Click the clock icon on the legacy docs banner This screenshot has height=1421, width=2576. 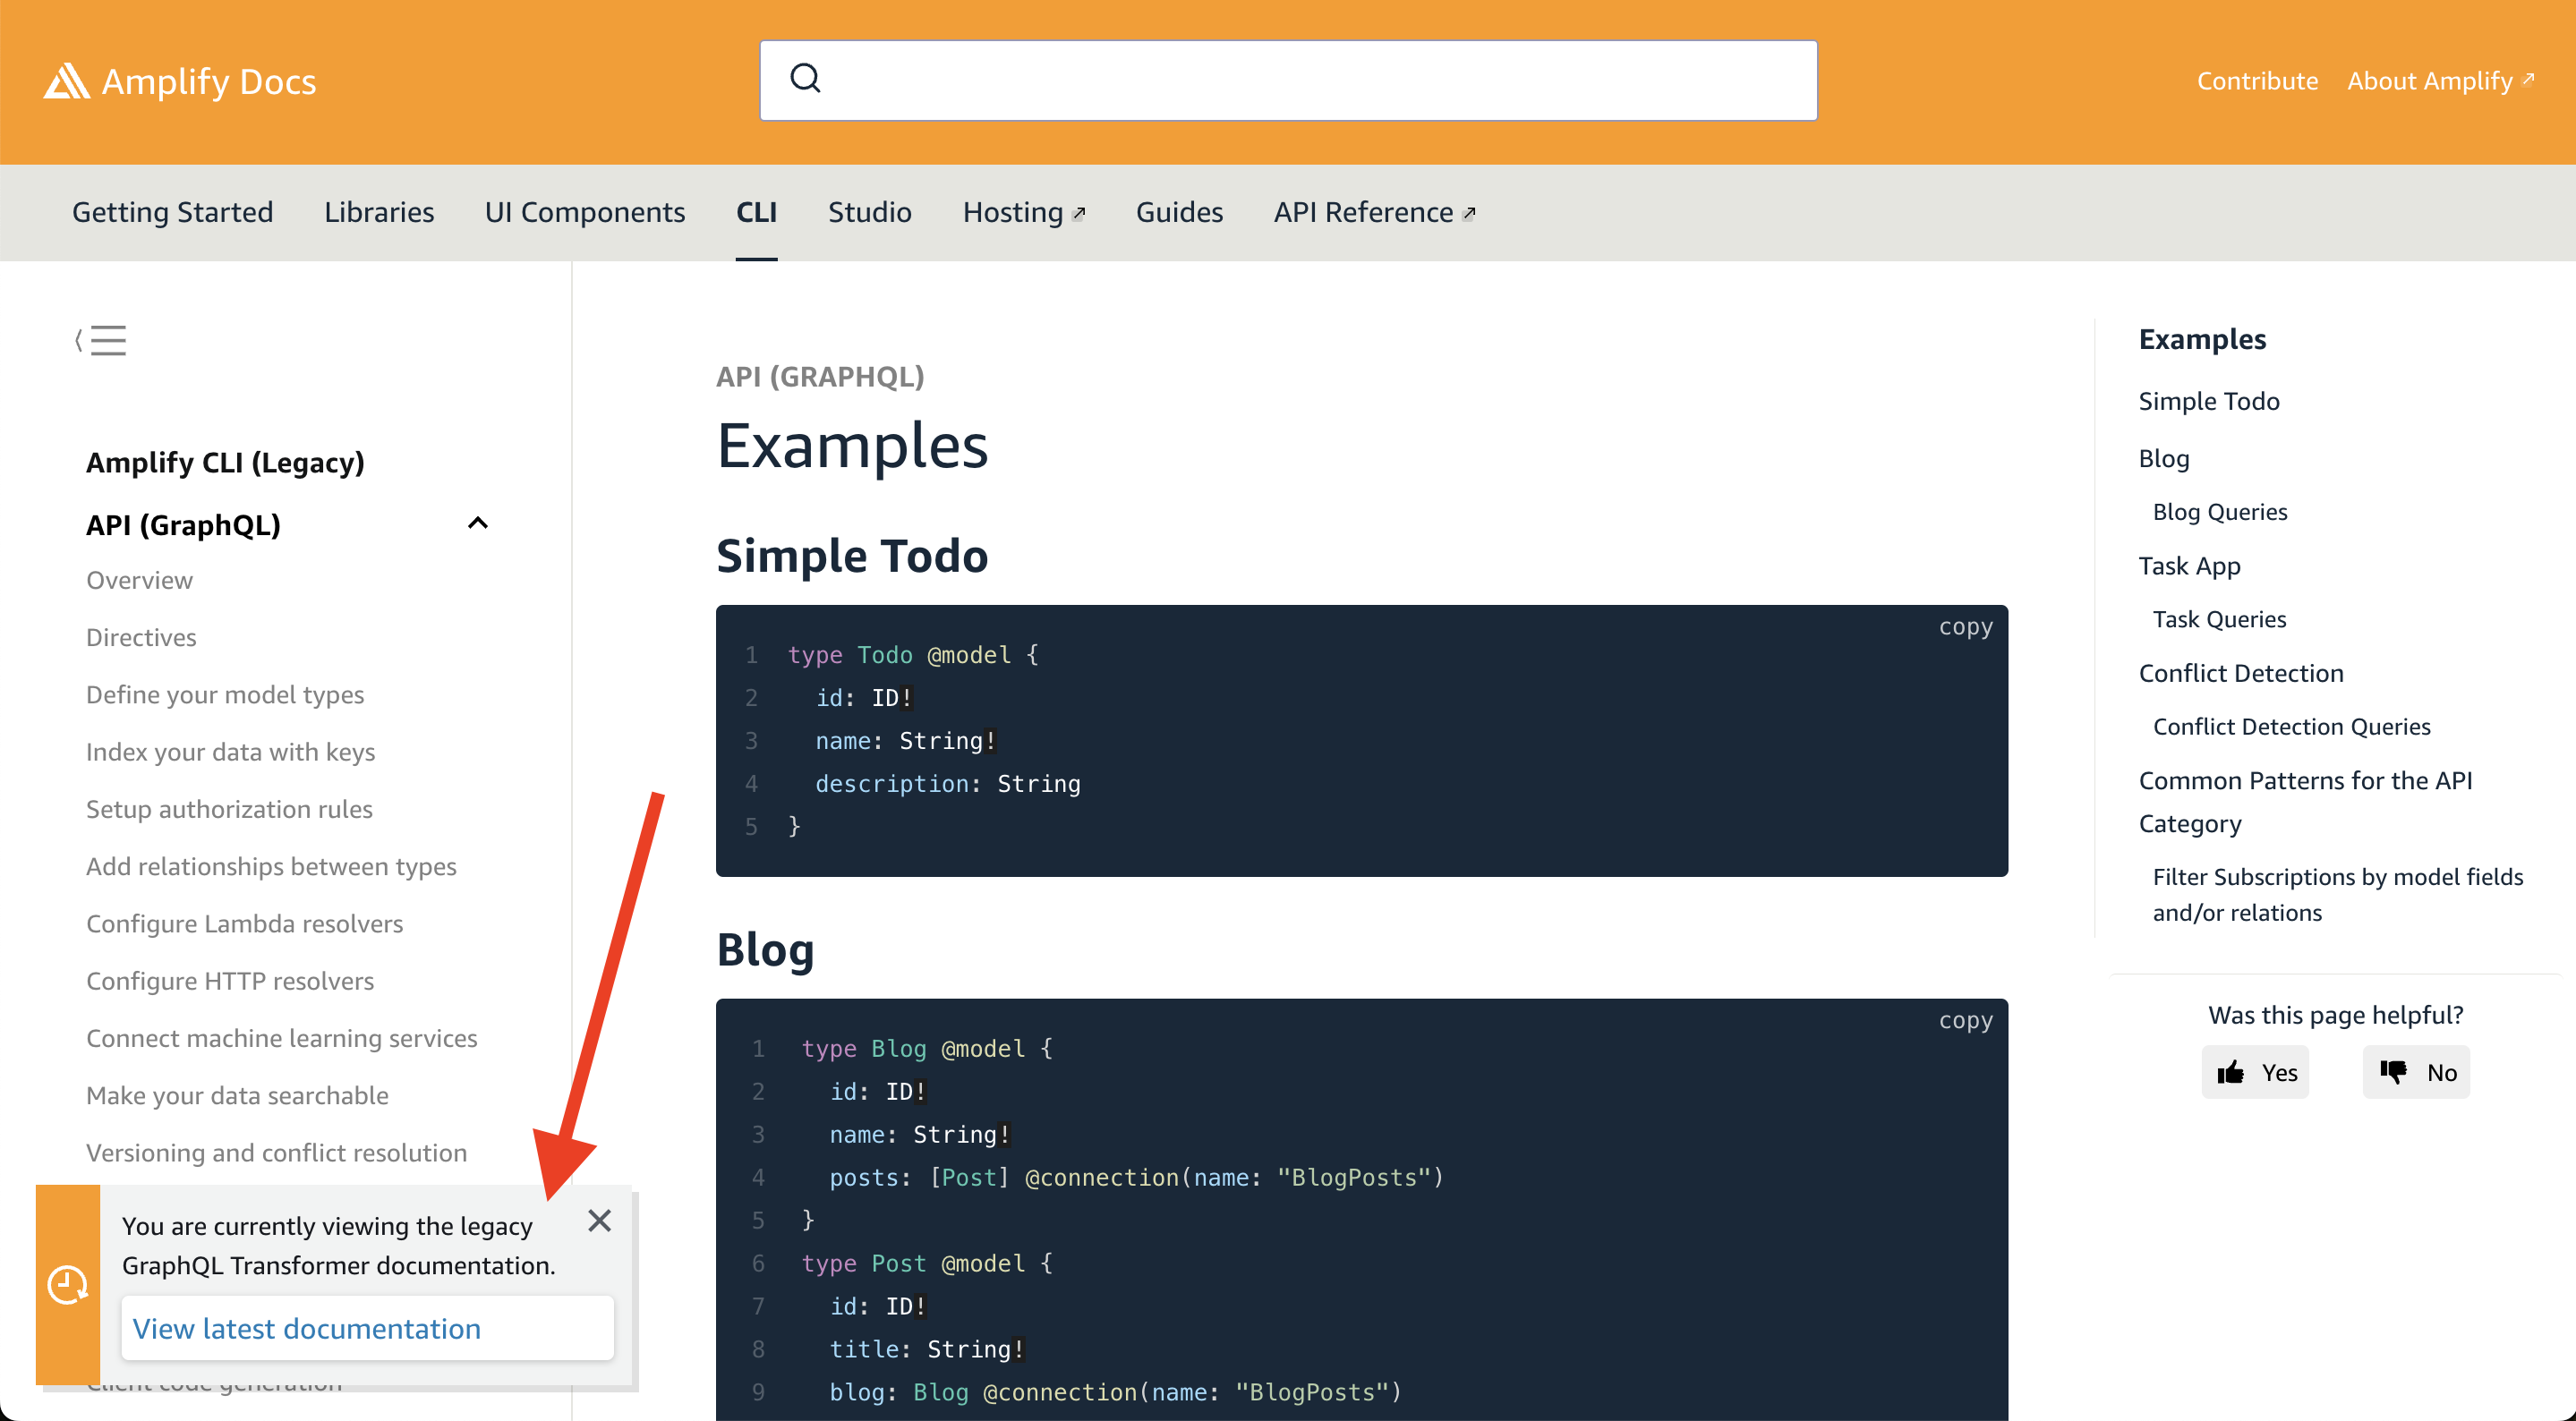(67, 1283)
